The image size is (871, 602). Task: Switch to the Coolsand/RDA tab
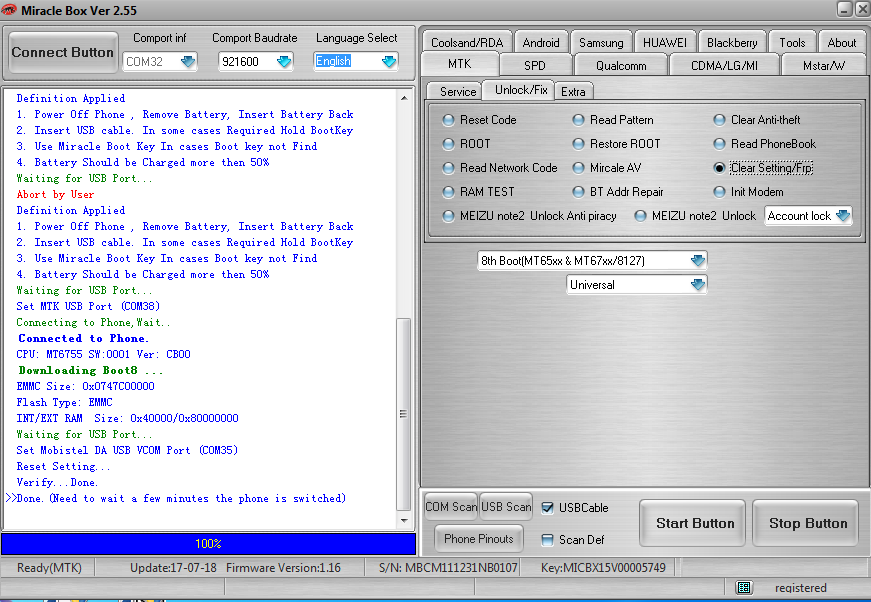[x=467, y=43]
